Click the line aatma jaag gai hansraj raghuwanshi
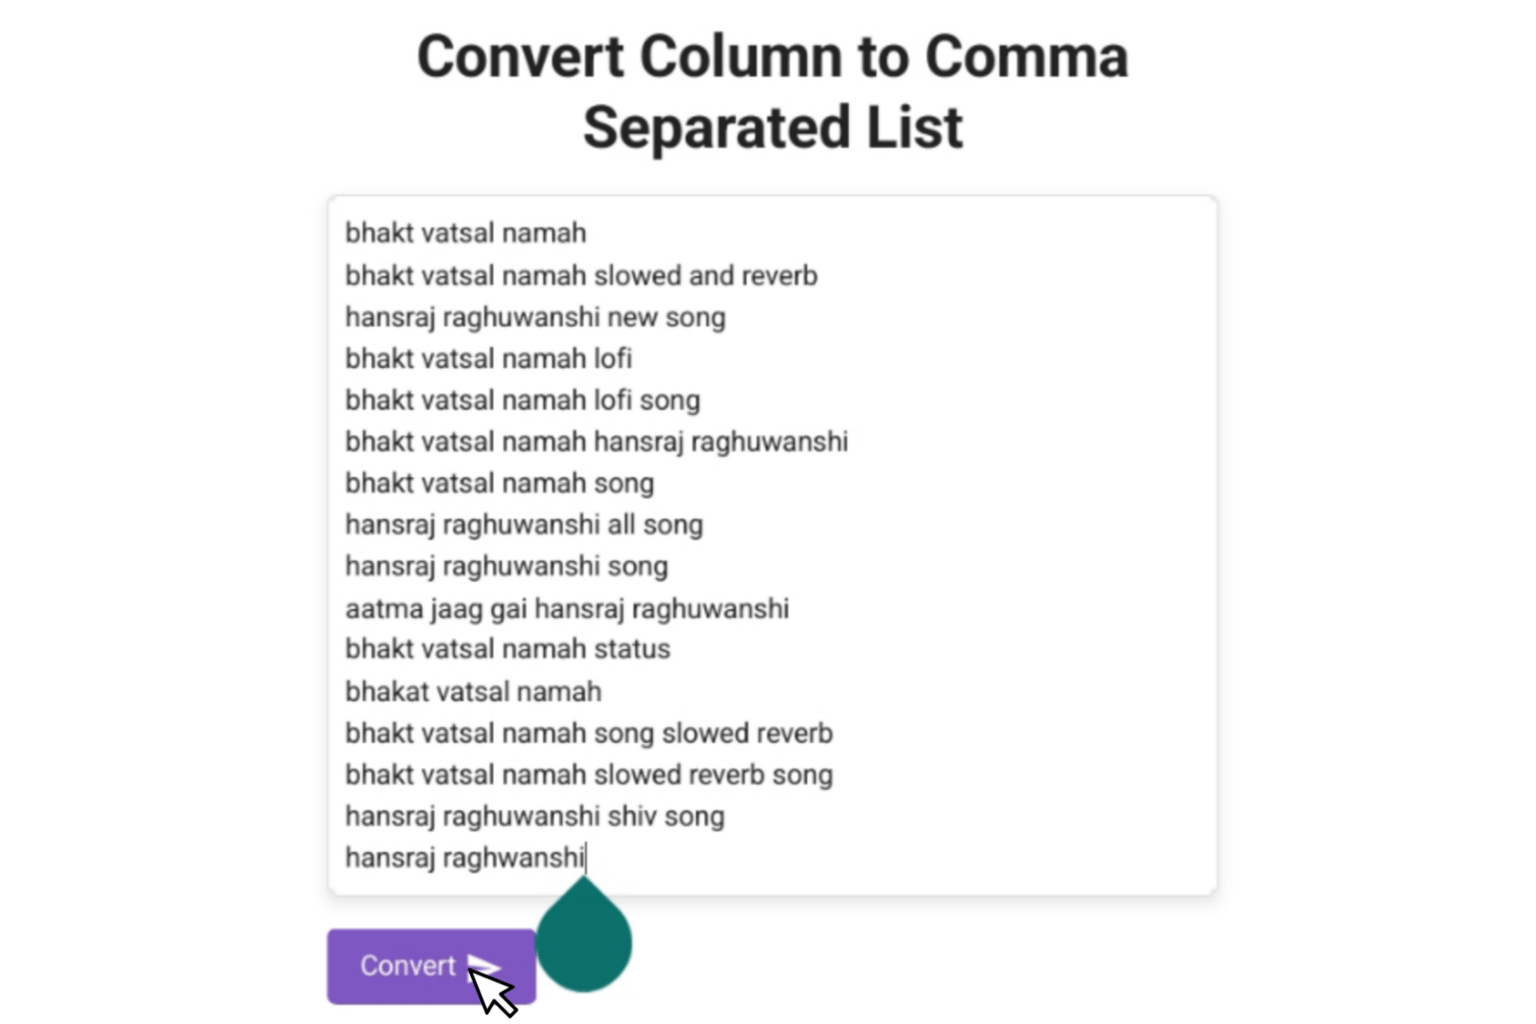The width and height of the screenshot is (1536, 1024). coord(567,607)
